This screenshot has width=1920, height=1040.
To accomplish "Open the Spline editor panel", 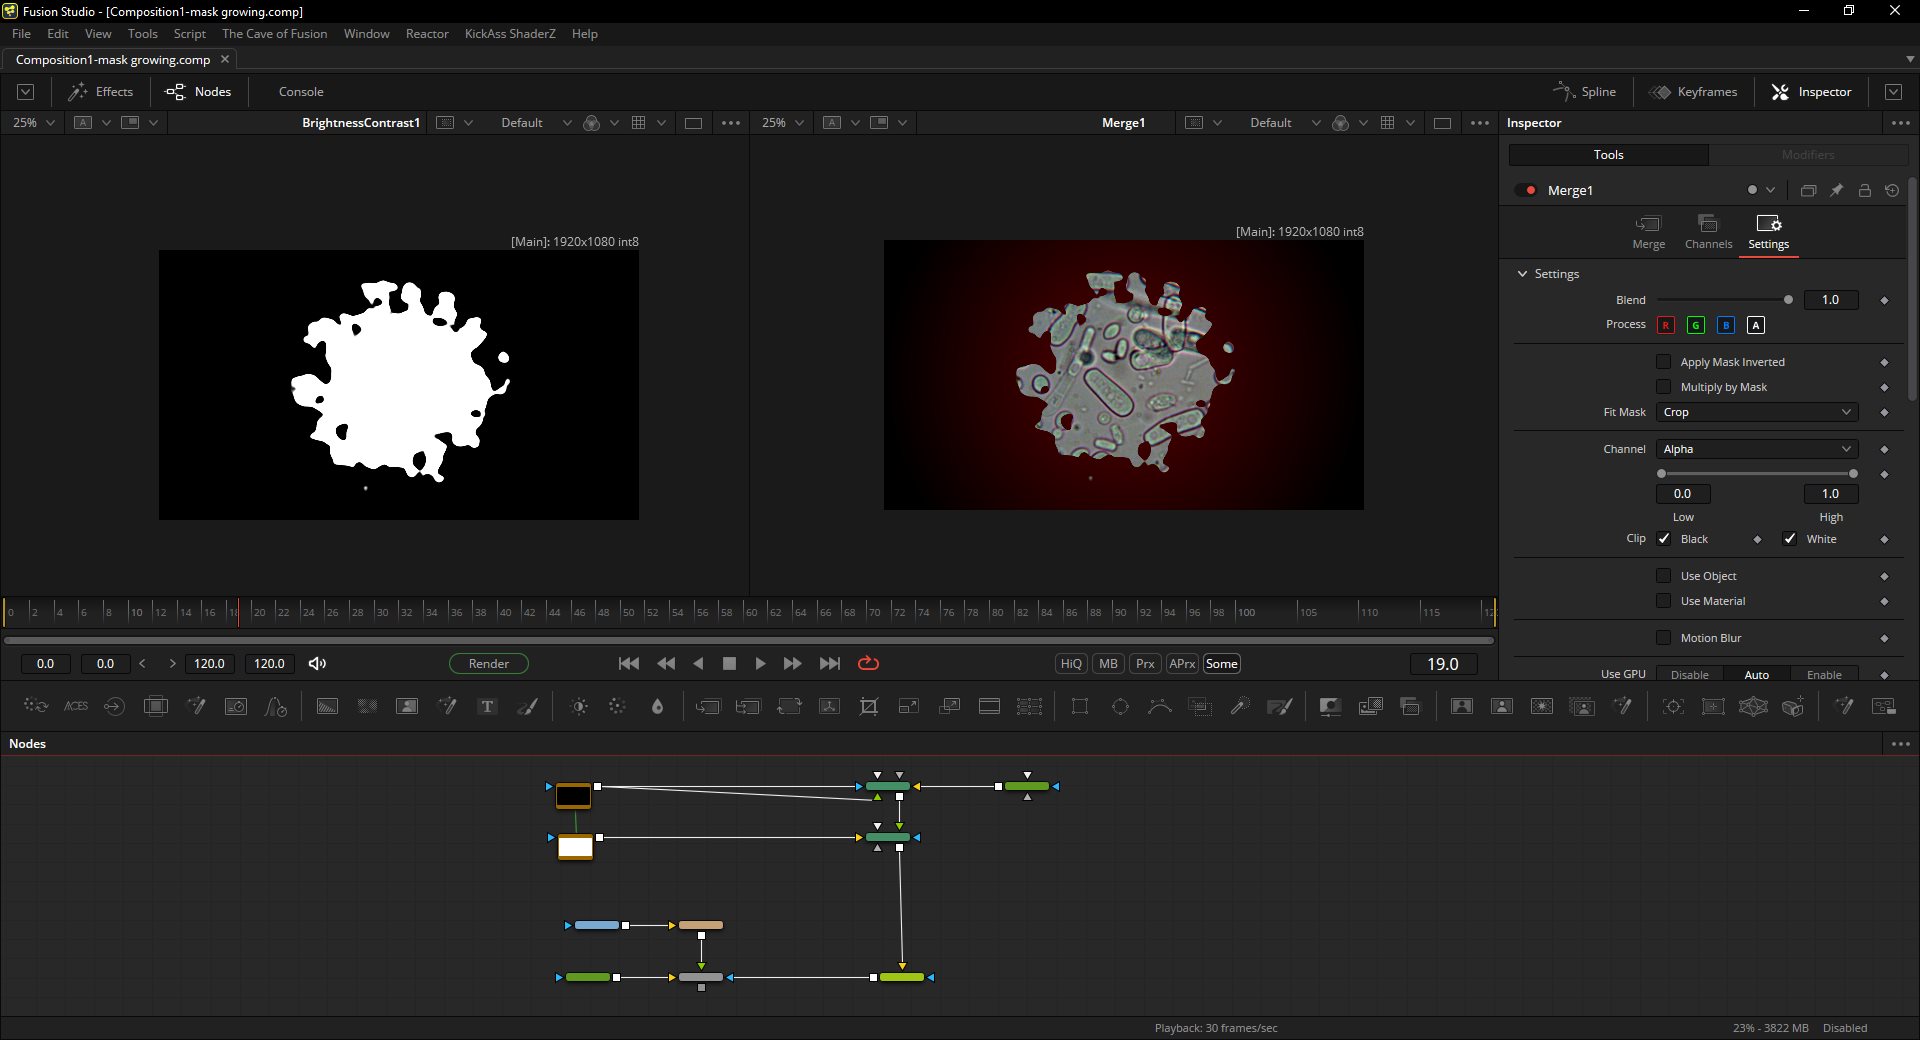I will [x=1585, y=92].
